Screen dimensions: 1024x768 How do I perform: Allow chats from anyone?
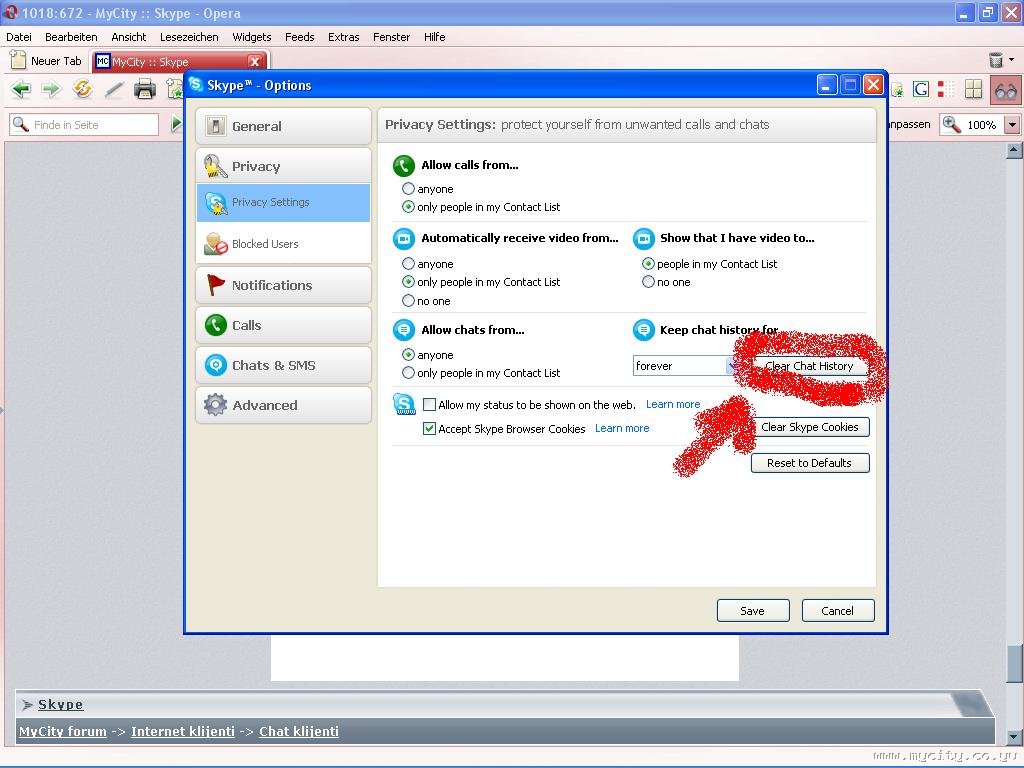coord(408,355)
